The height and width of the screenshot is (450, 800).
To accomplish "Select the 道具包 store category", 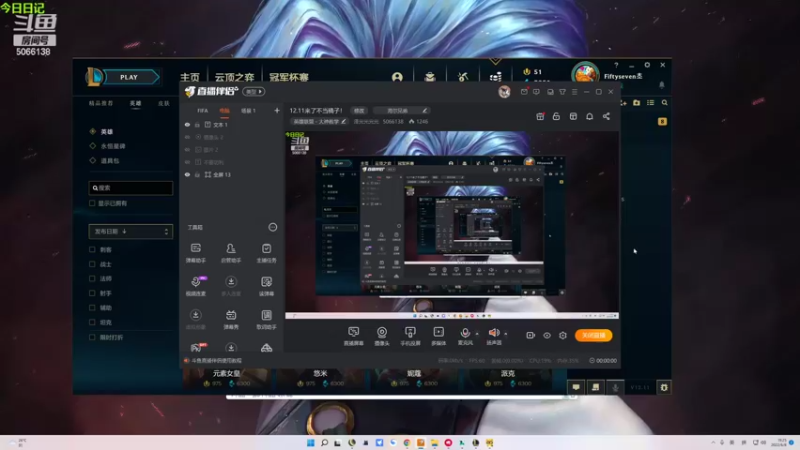I will tap(110, 161).
